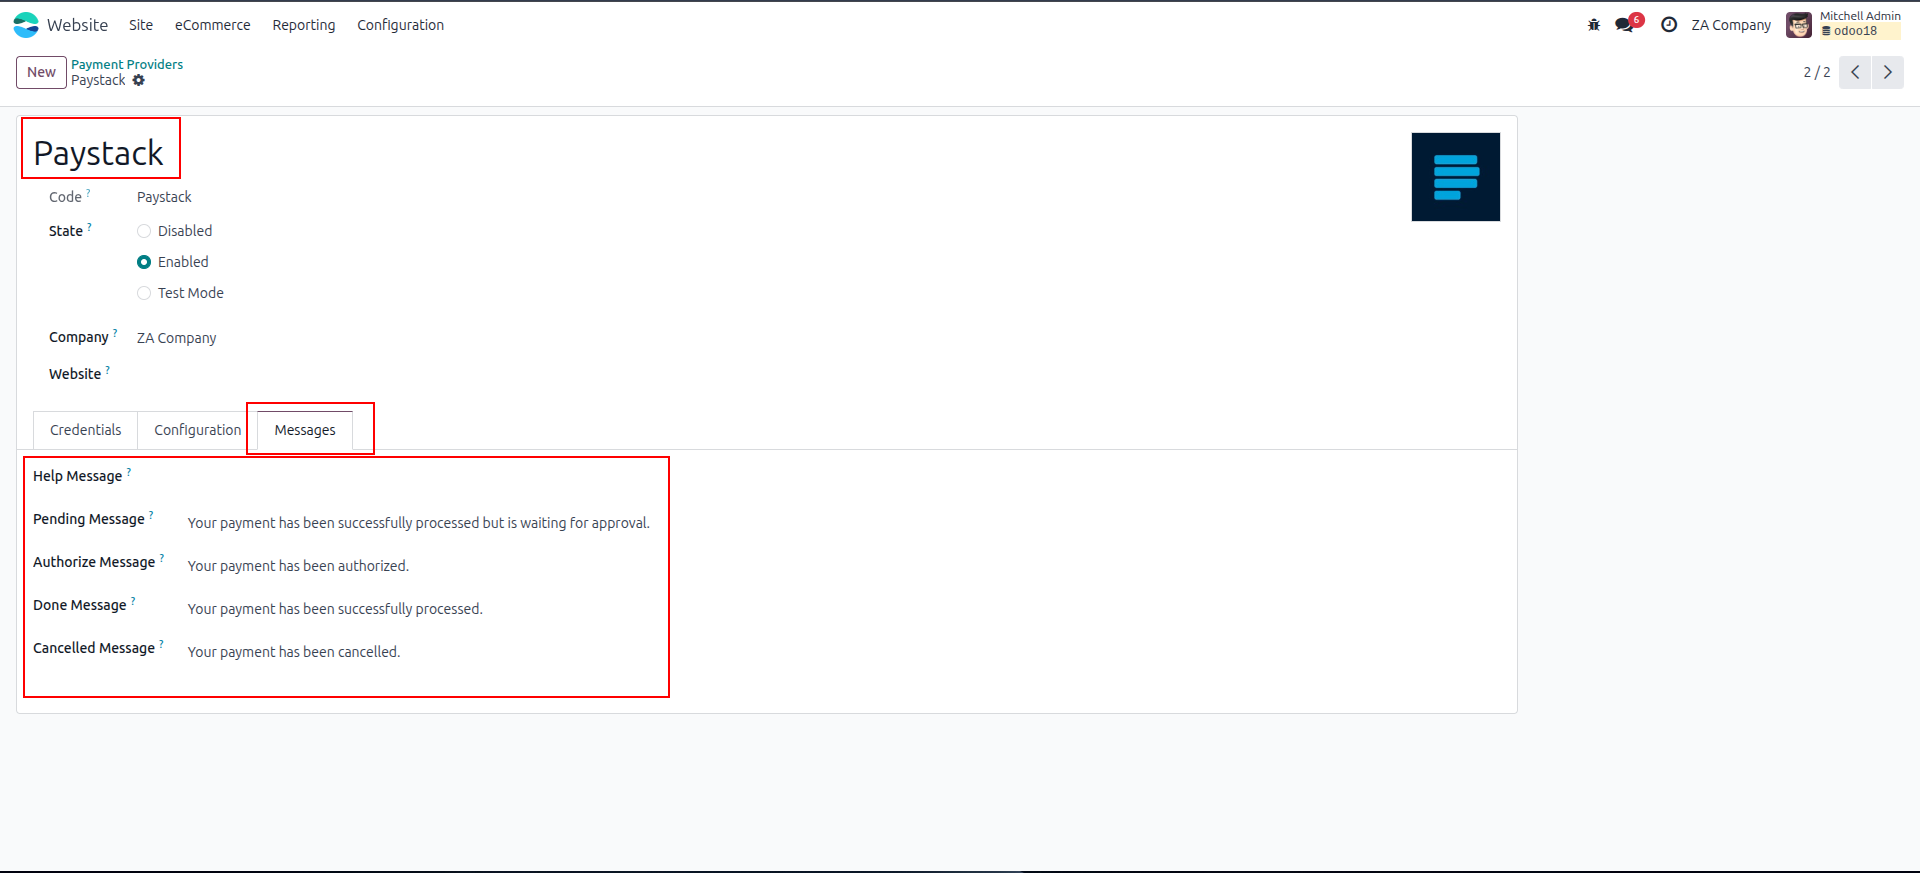Click the 2 / 2 pager counter
Screen dimensions: 1920x873
1817,72
